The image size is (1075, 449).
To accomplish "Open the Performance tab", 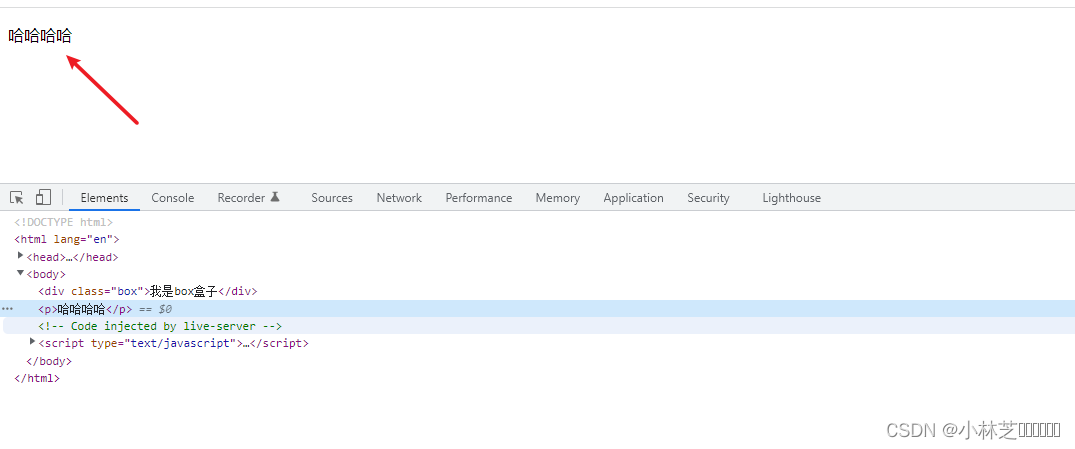I will click(x=479, y=197).
